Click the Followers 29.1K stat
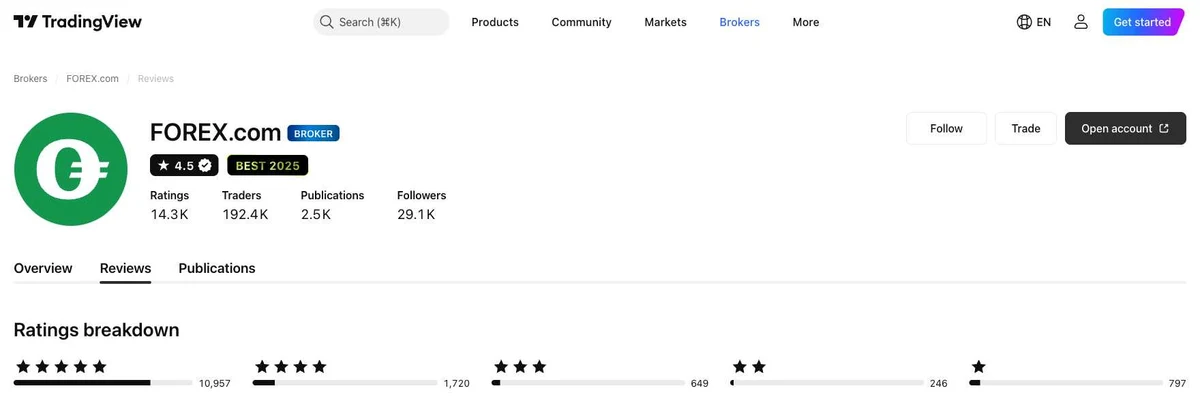The image size is (1200, 406). [421, 205]
